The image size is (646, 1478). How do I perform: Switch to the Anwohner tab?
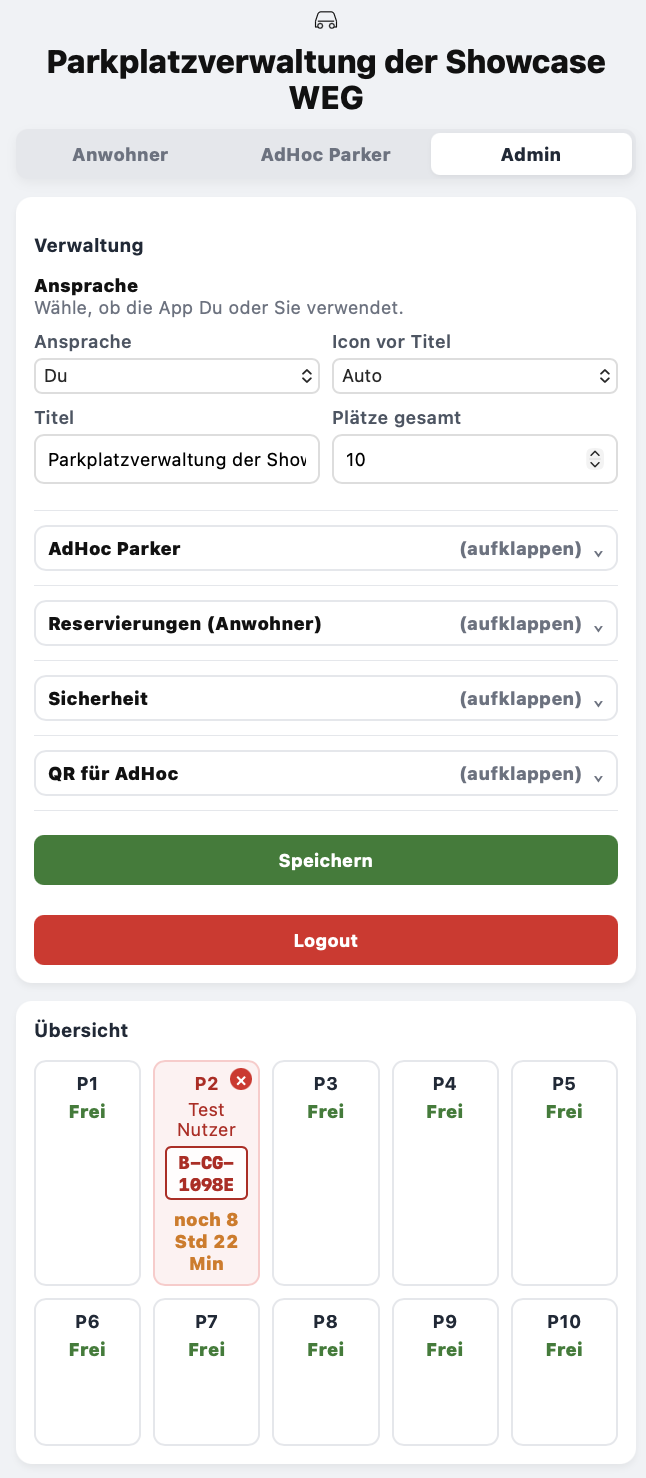point(120,154)
